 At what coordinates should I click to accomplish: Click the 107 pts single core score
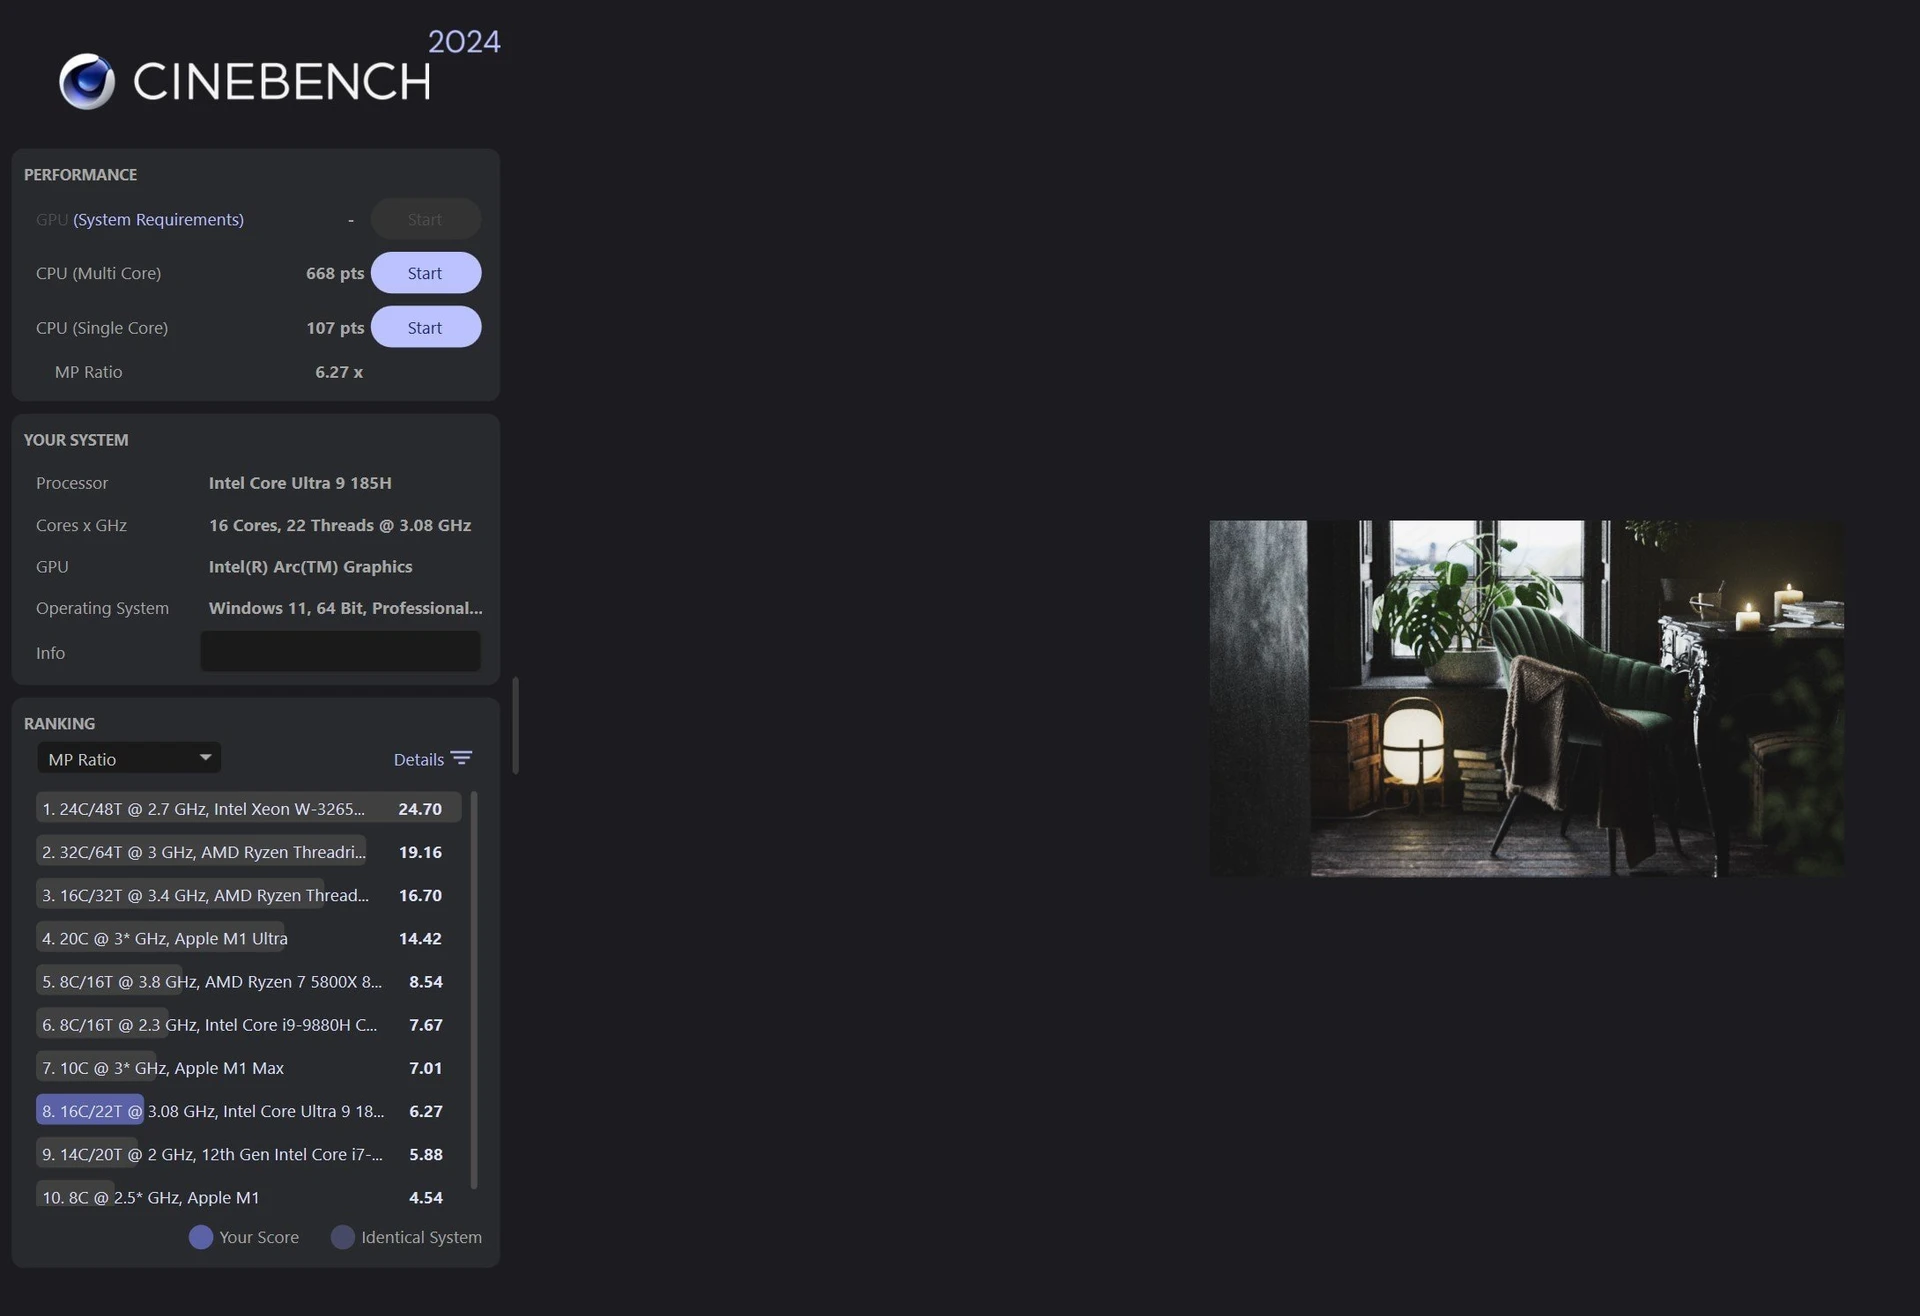point(335,327)
